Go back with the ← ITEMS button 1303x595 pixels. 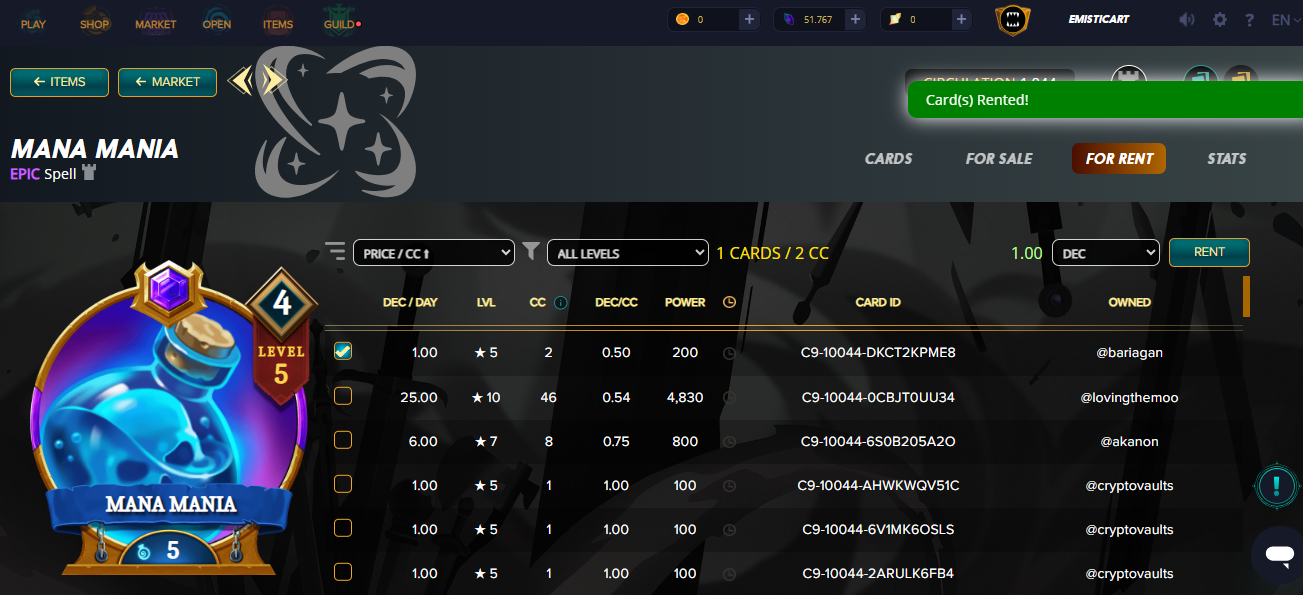tap(59, 82)
